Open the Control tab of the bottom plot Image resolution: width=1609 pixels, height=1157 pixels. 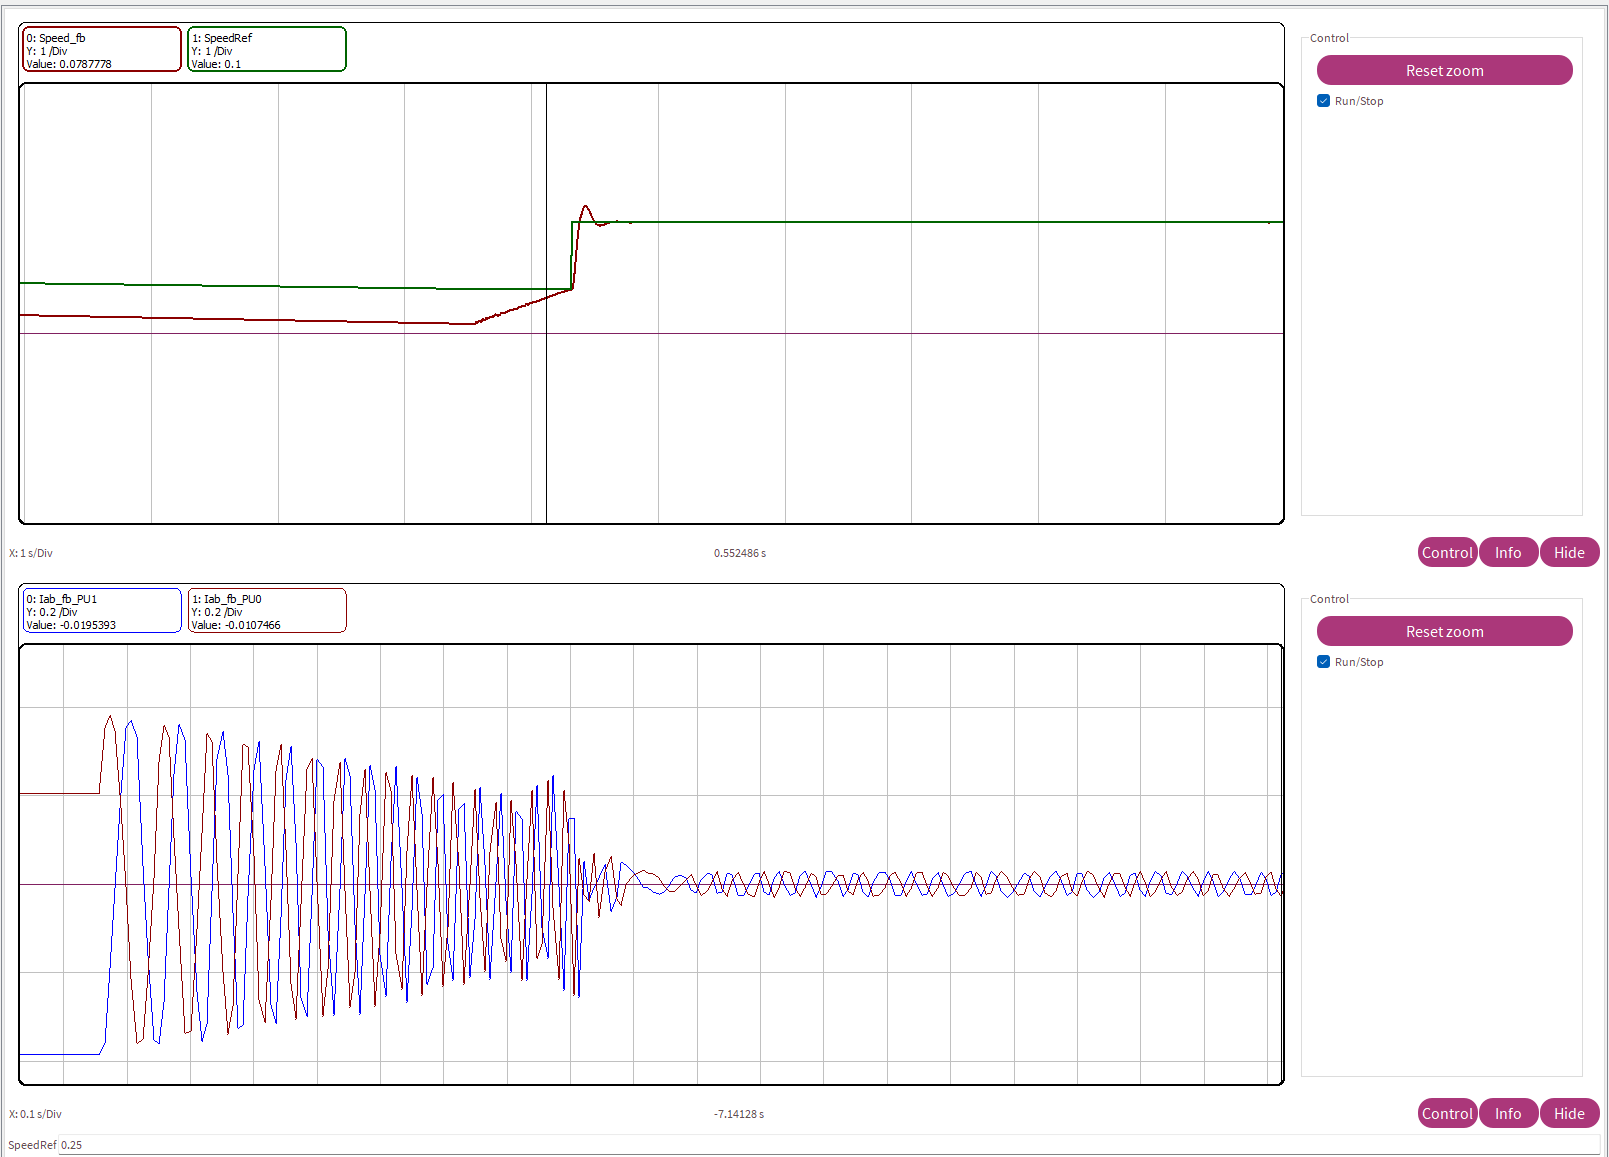pos(1446,1113)
